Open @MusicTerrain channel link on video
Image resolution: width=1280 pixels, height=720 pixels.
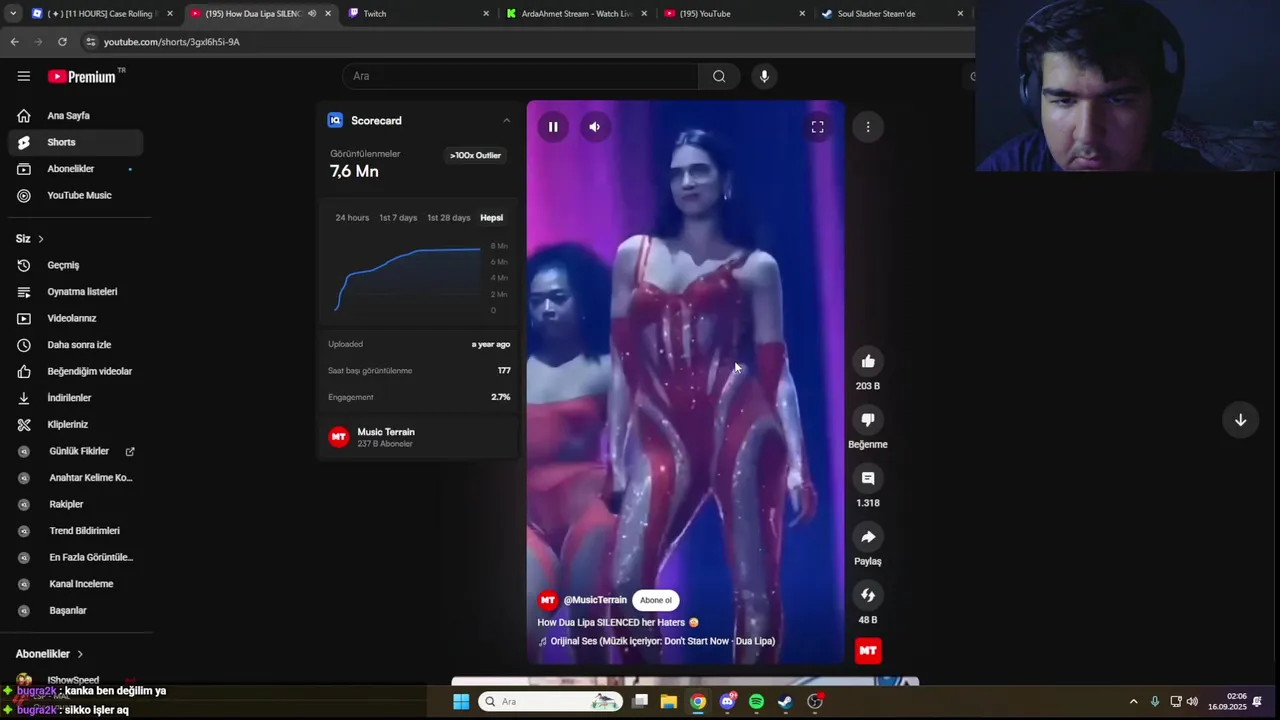(595, 600)
